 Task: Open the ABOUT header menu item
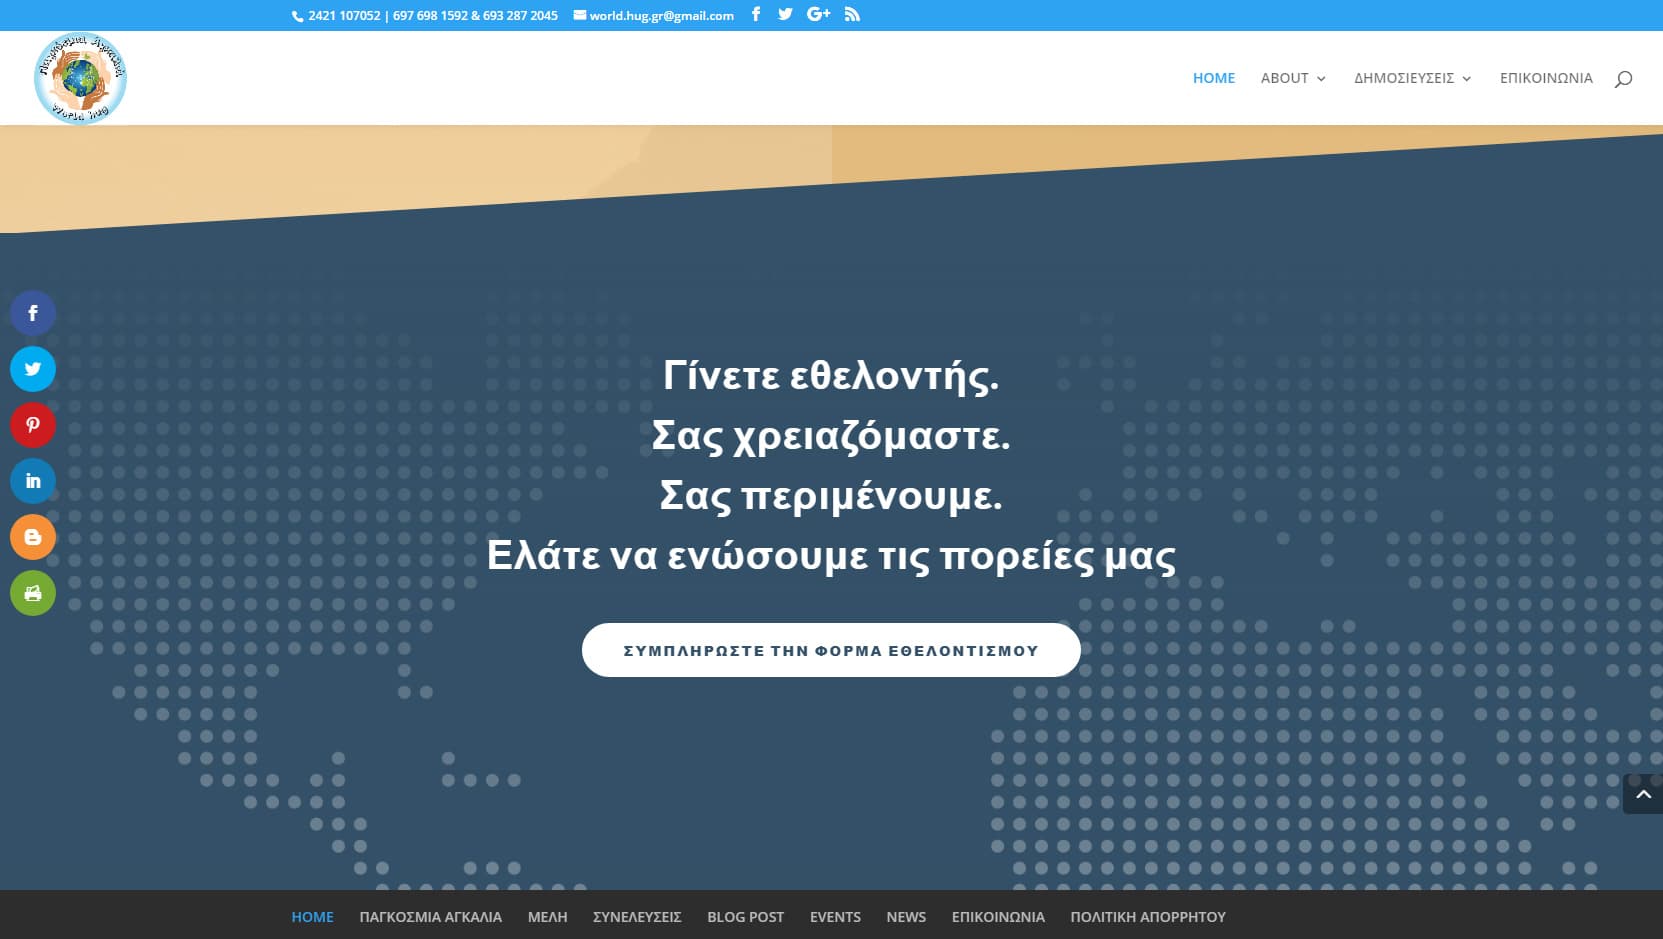tap(1285, 78)
